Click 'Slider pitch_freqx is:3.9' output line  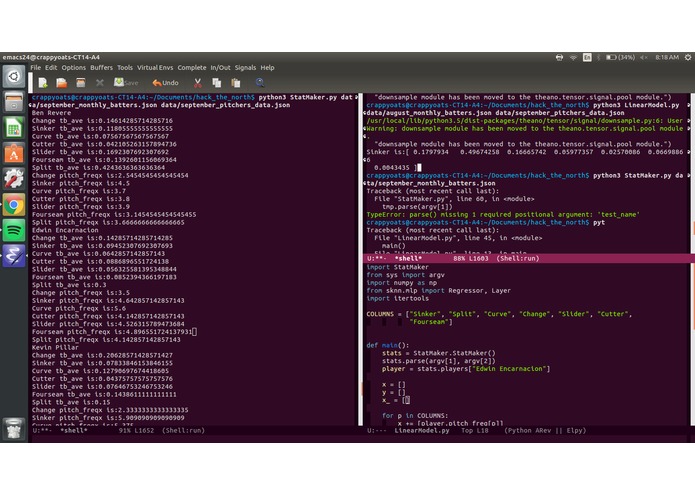coord(81,206)
